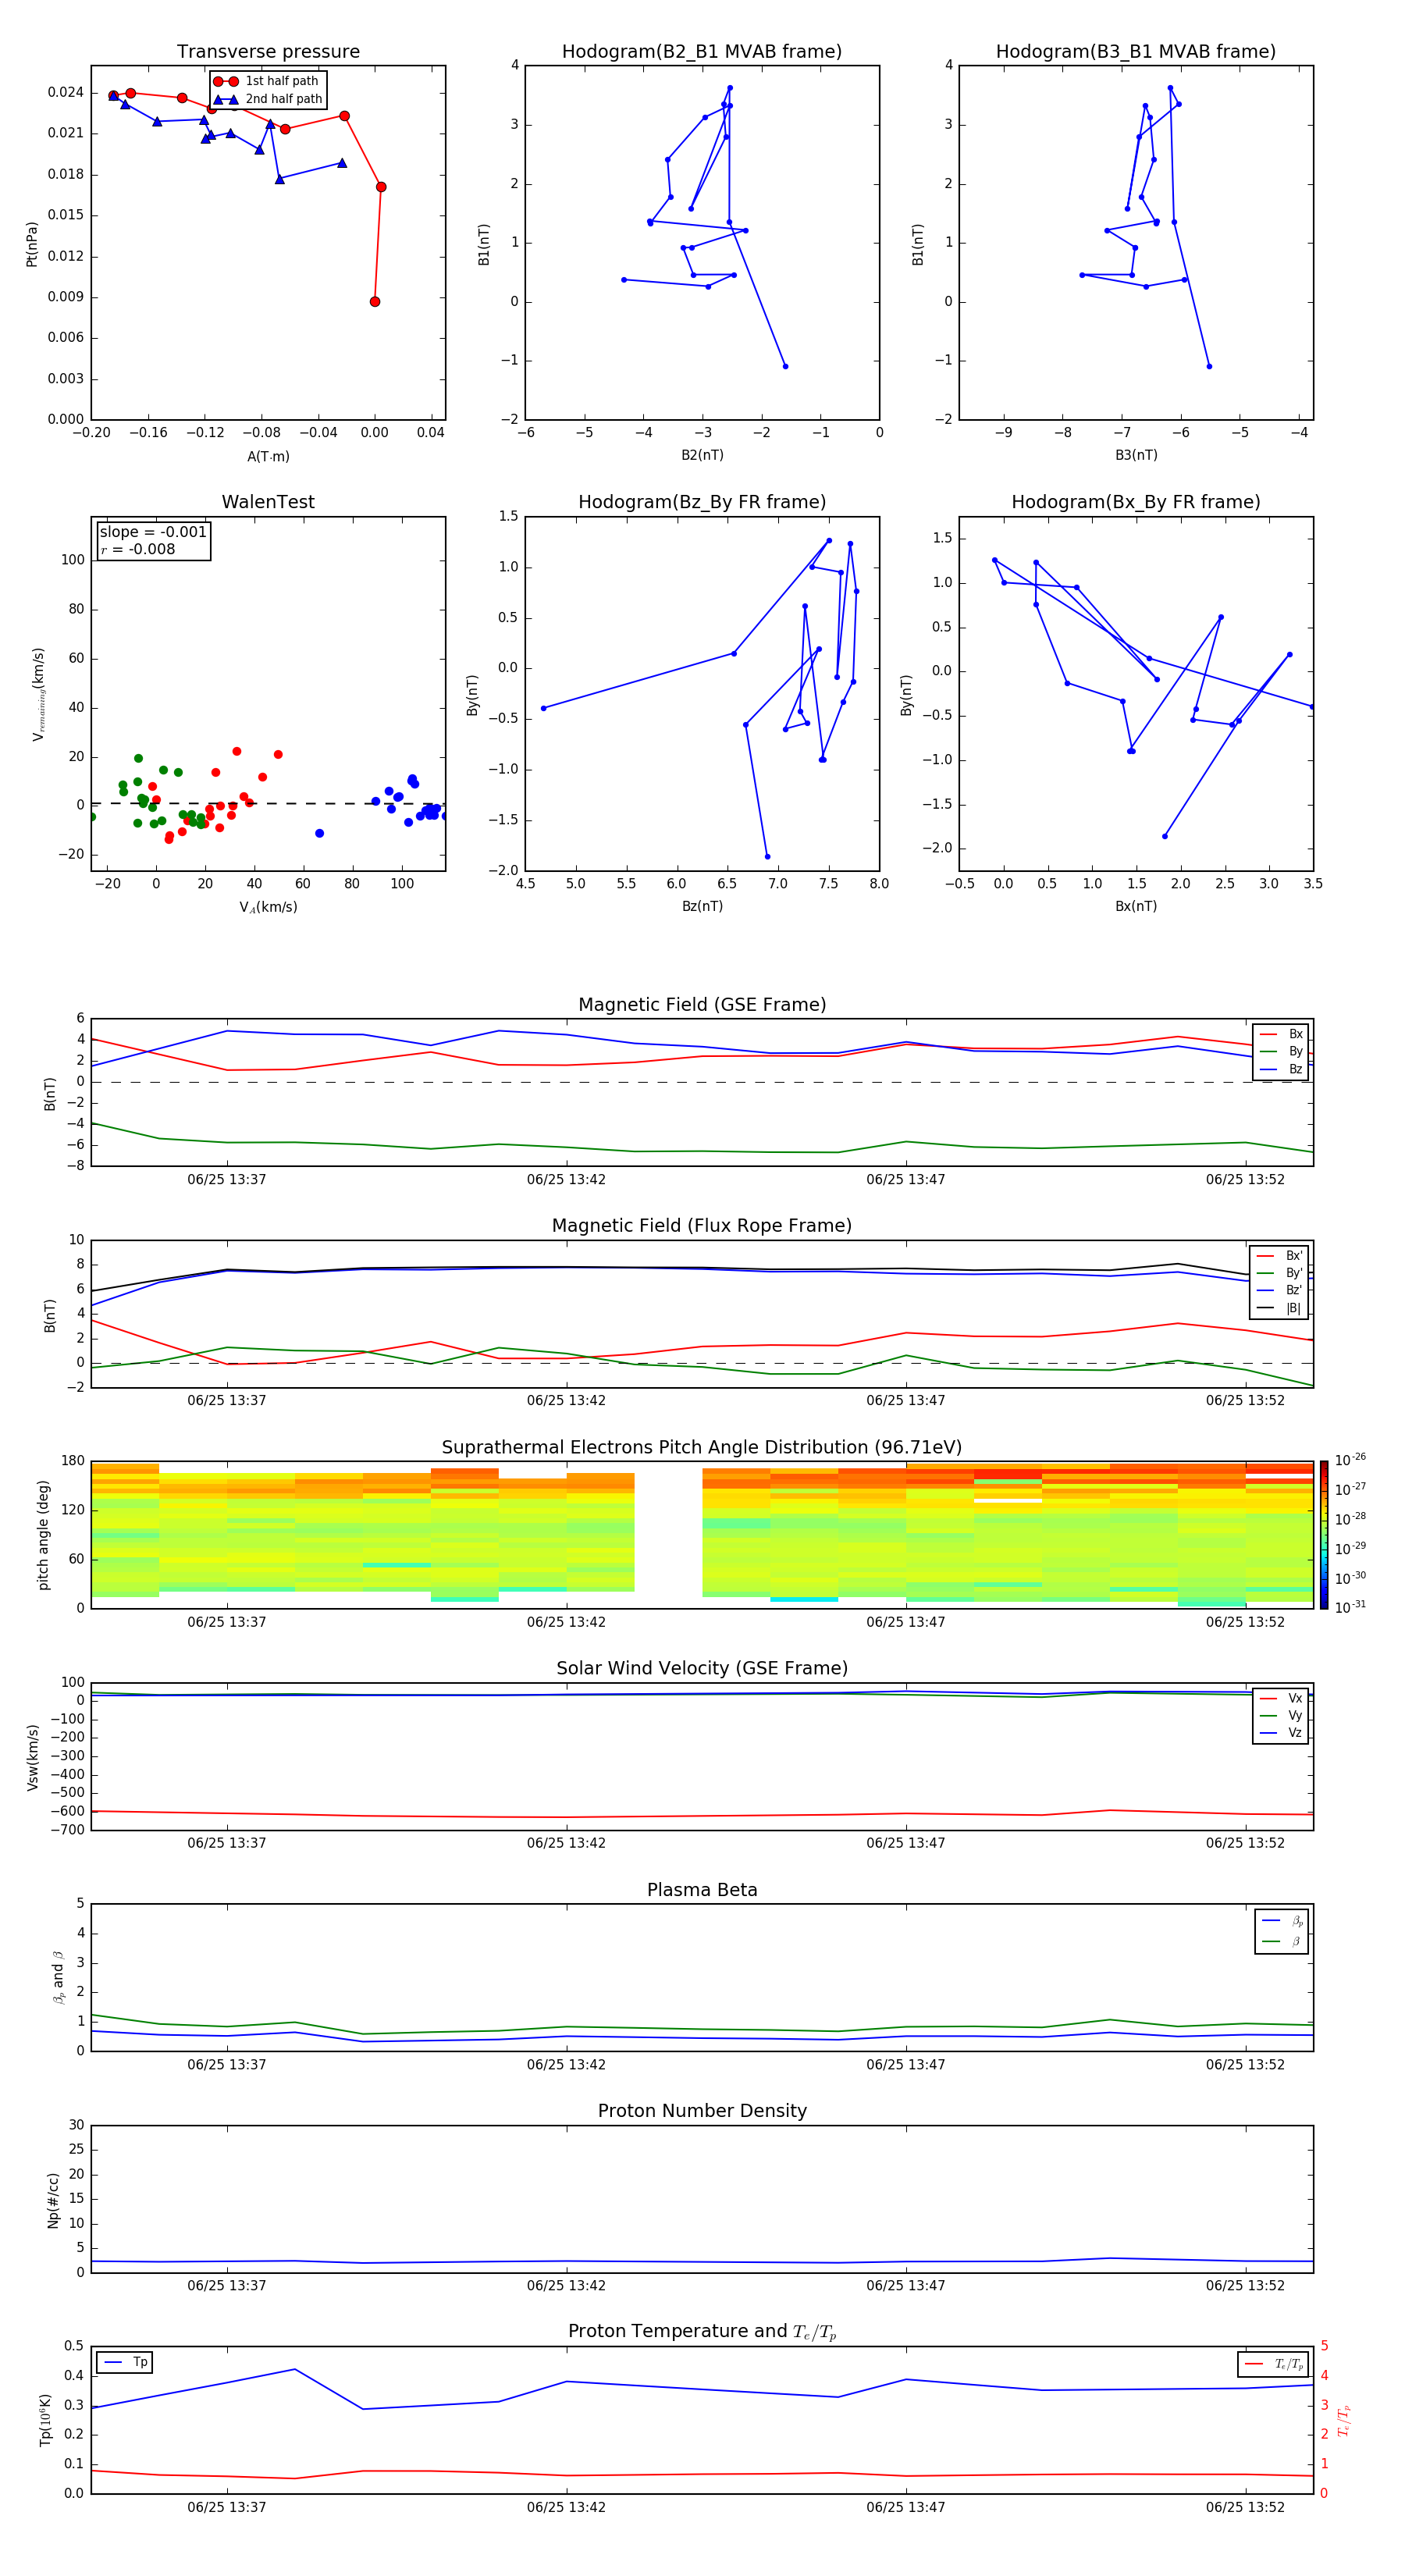Click the red "Te/Tp" right-axis label
The height and width of the screenshot is (2576, 1405).
pyautogui.click(x=1344, y=2420)
